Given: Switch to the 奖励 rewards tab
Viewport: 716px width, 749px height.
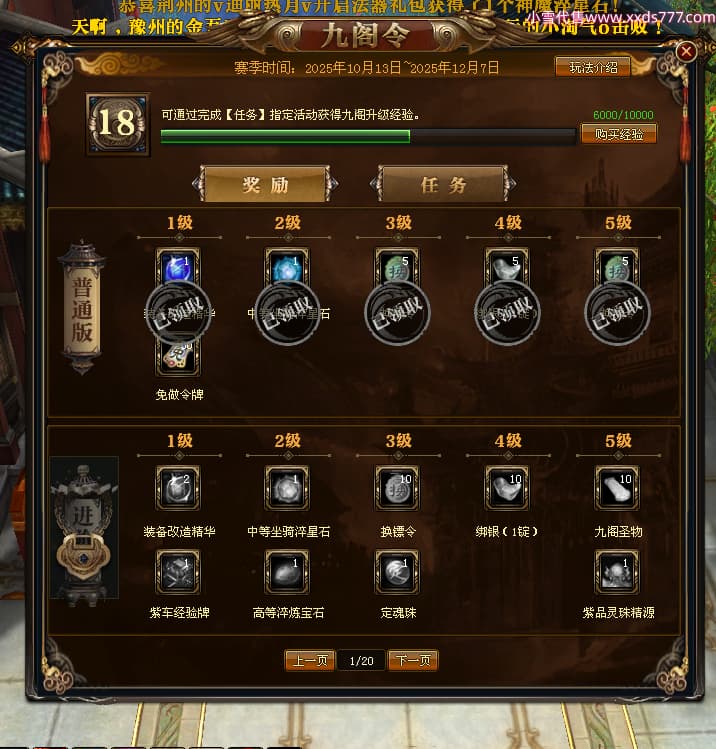Looking at the screenshot, I should (x=265, y=184).
